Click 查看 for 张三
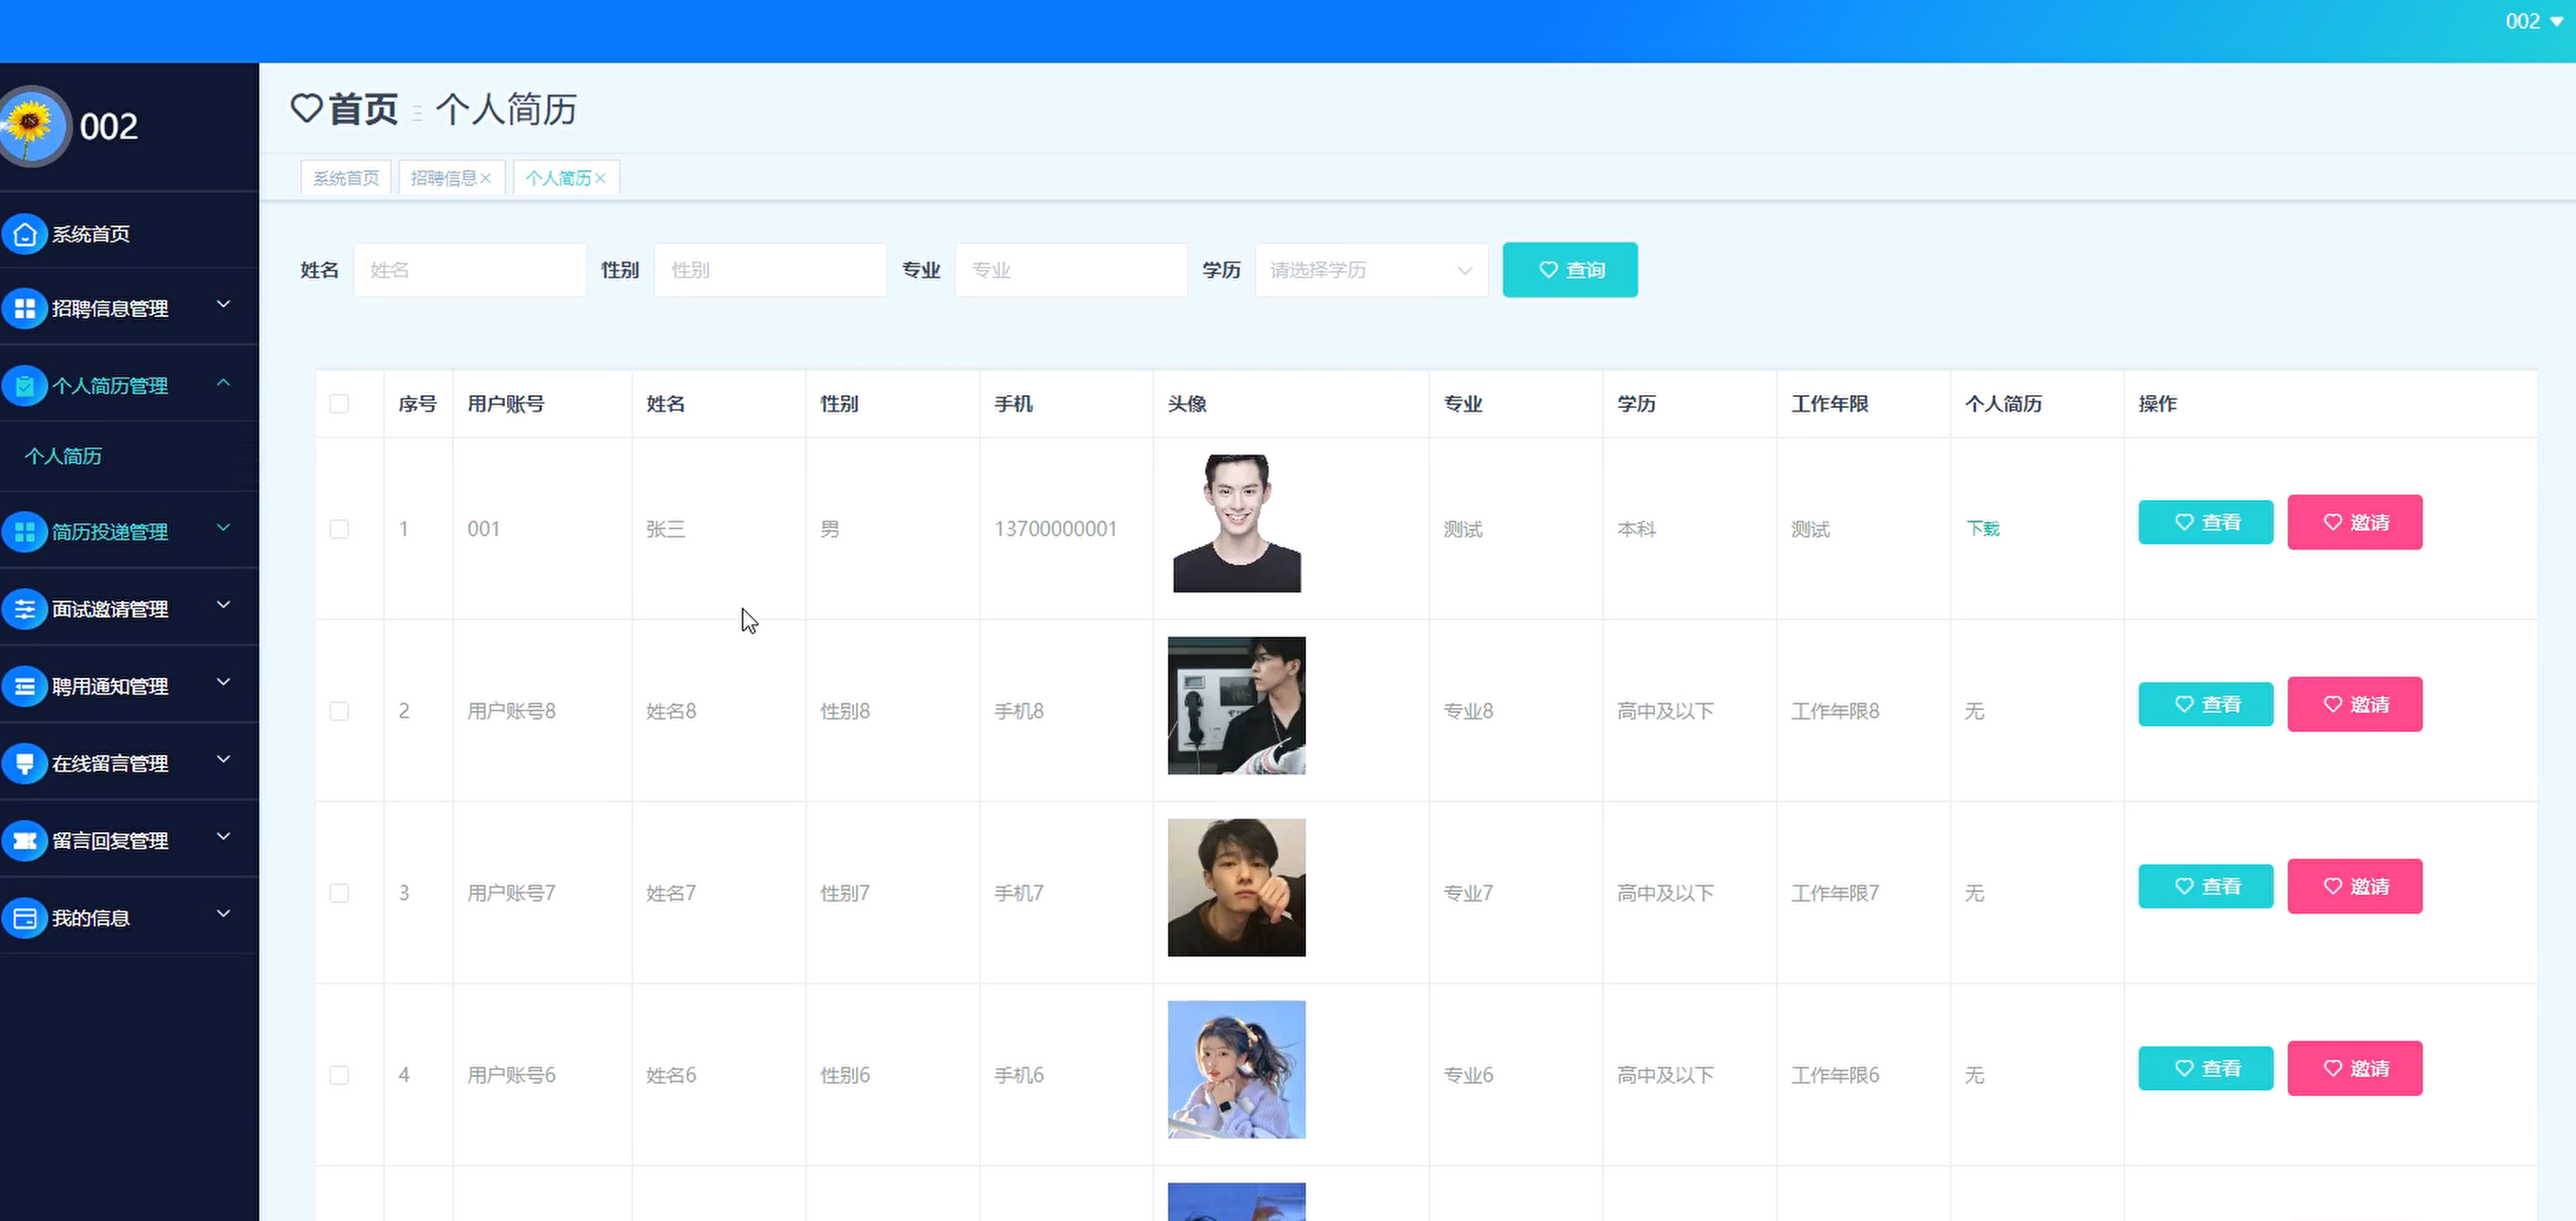Screen dimensions: 2576x1221 click(x=2206, y=522)
